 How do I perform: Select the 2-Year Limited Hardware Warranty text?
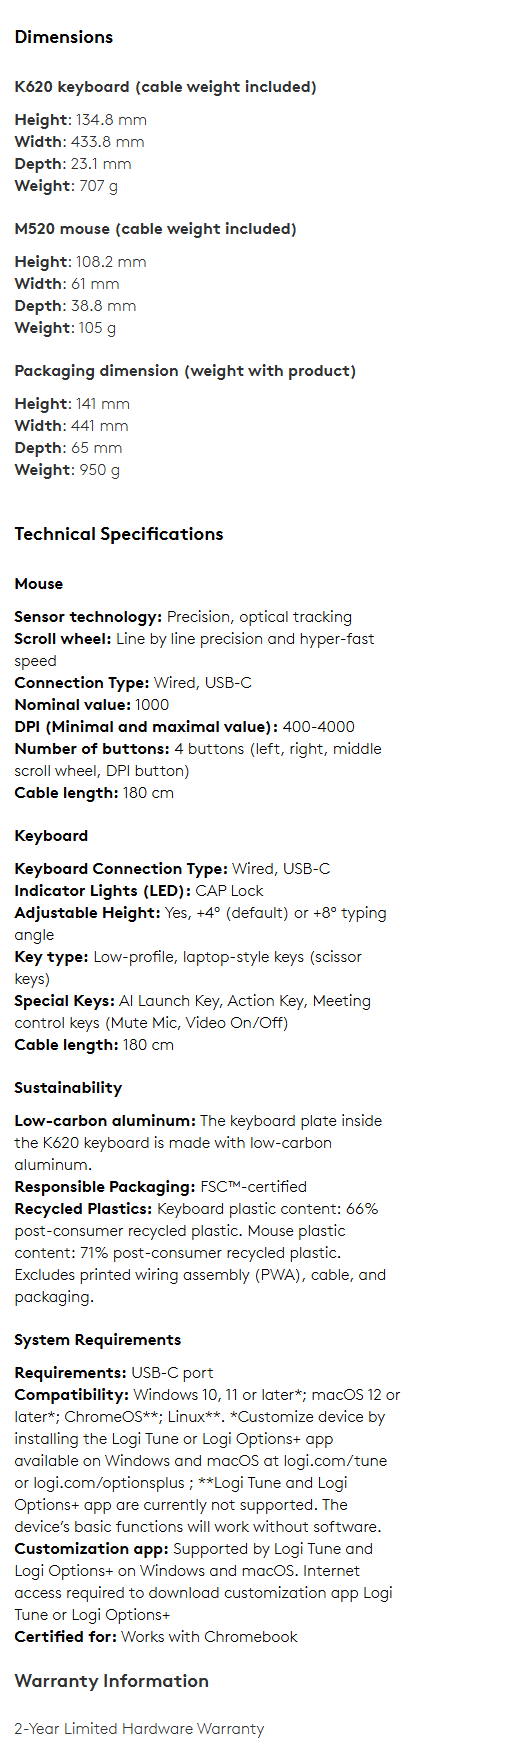(x=139, y=1729)
